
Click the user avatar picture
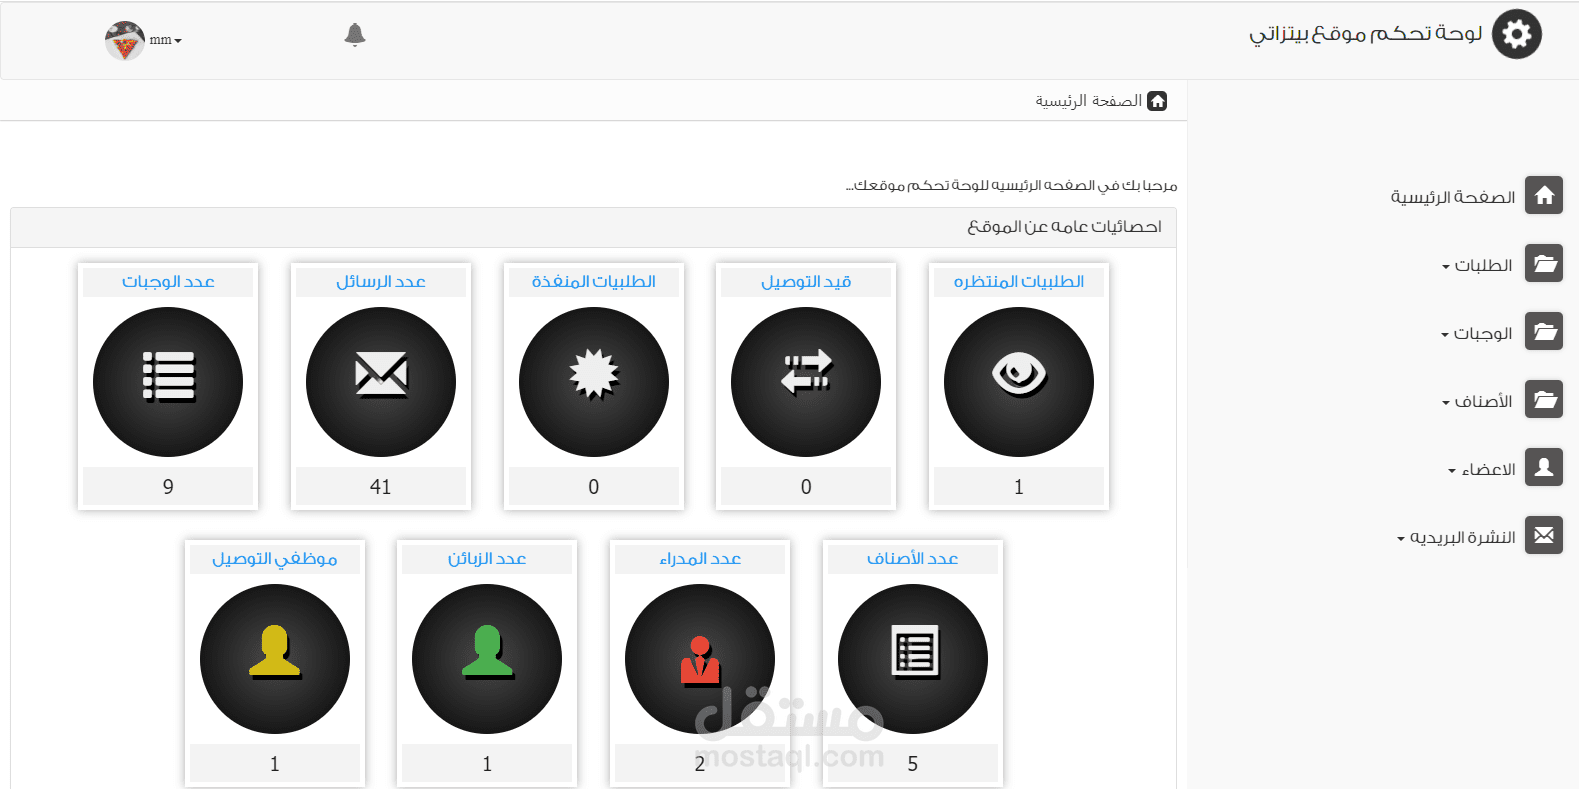pos(124,40)
